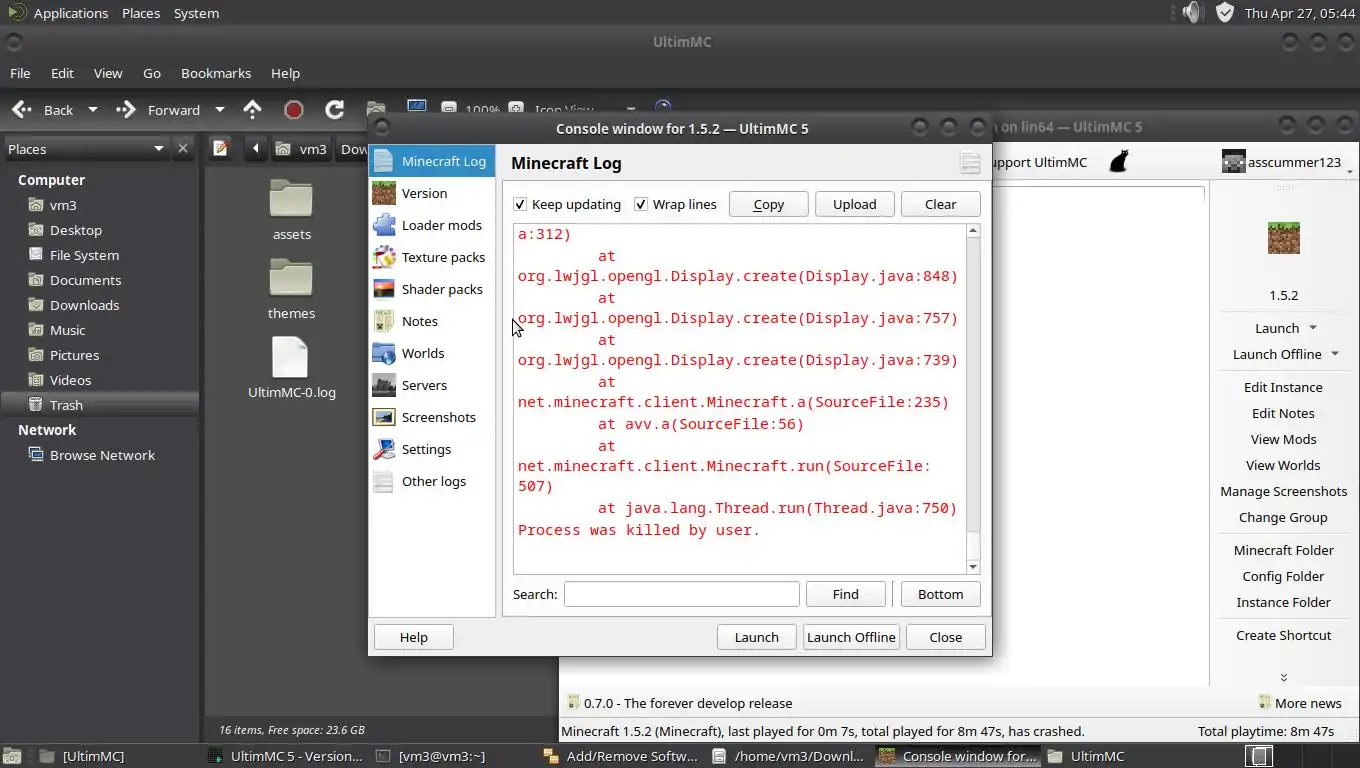Open the Go menu
This screenshot has width=1360, height=768.
coord(152,73)
